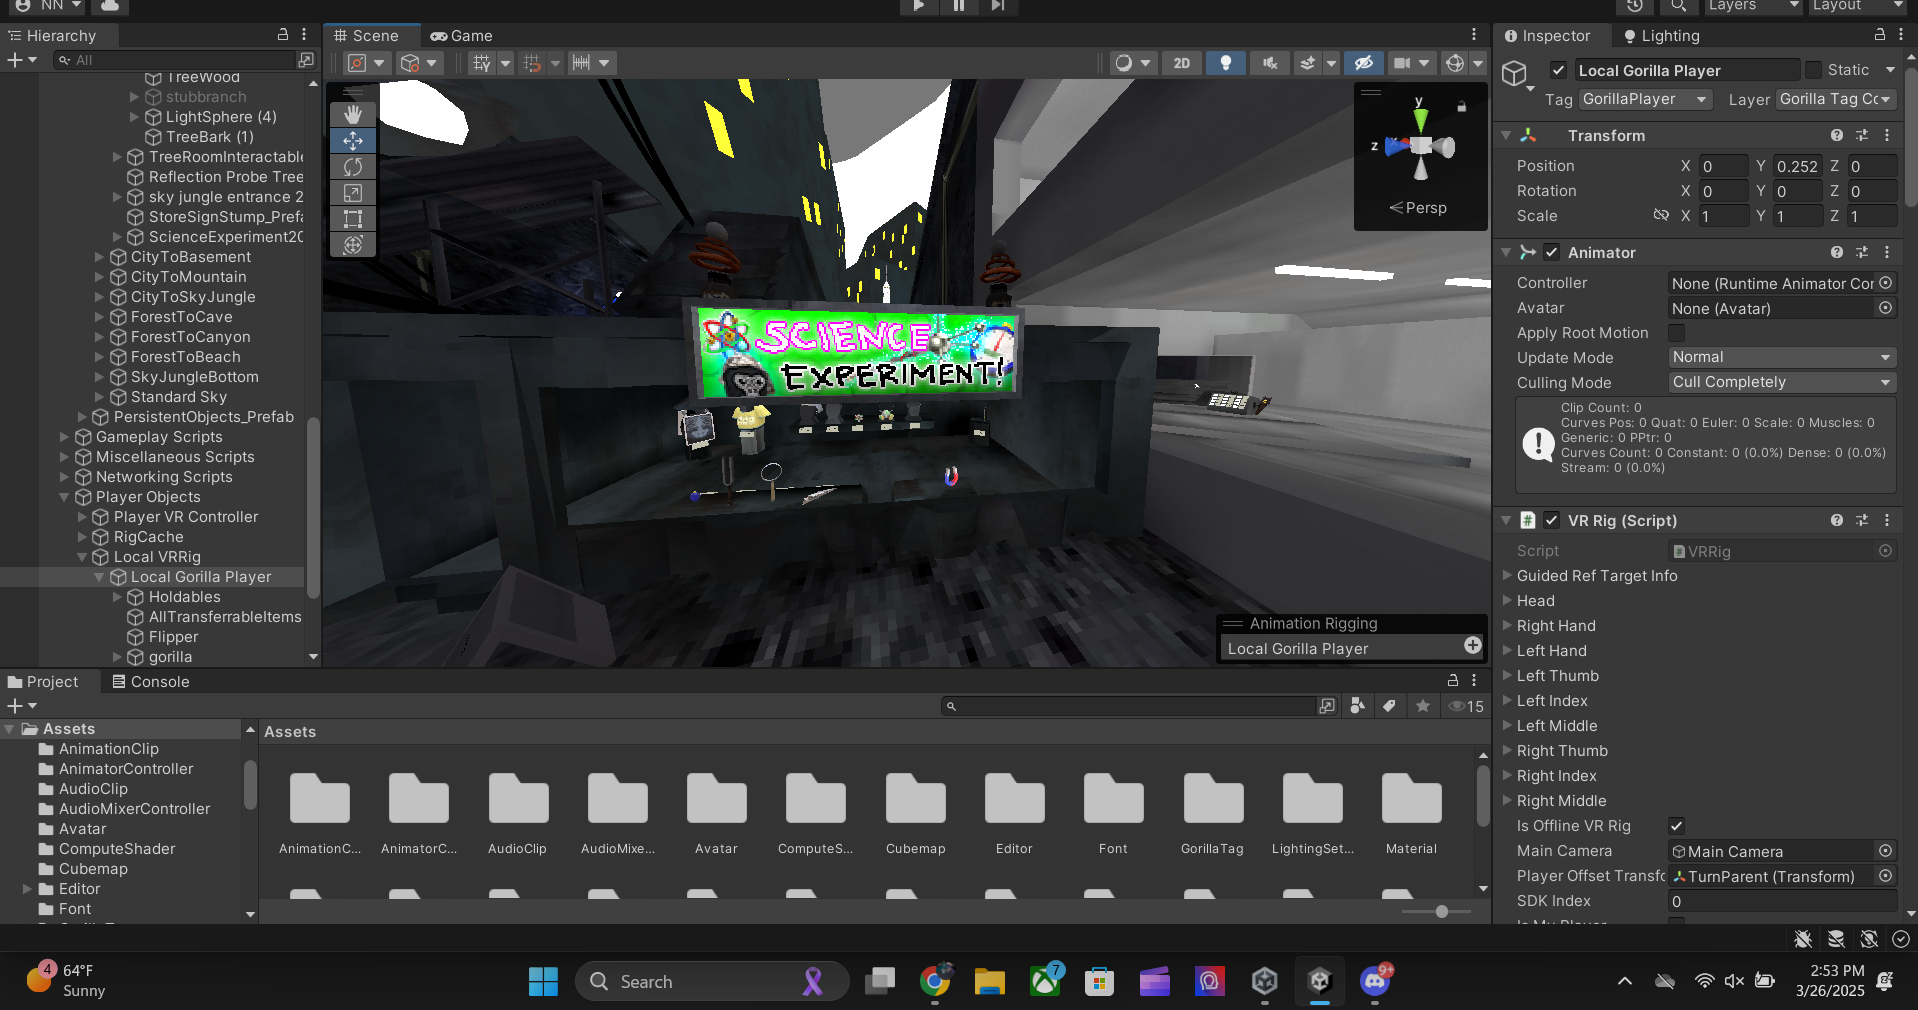
Task: Click the Play button
Action: (919, 6)
